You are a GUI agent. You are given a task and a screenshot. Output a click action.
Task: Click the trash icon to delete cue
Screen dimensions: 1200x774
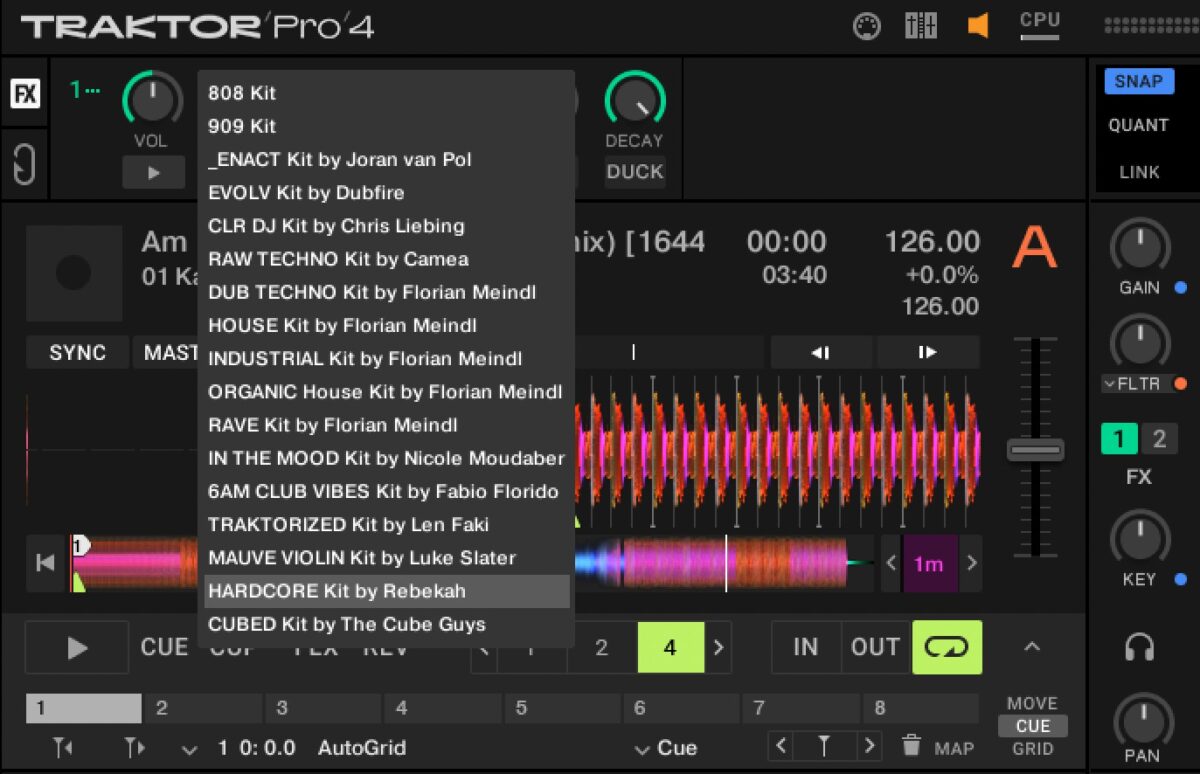pos(911,746)
